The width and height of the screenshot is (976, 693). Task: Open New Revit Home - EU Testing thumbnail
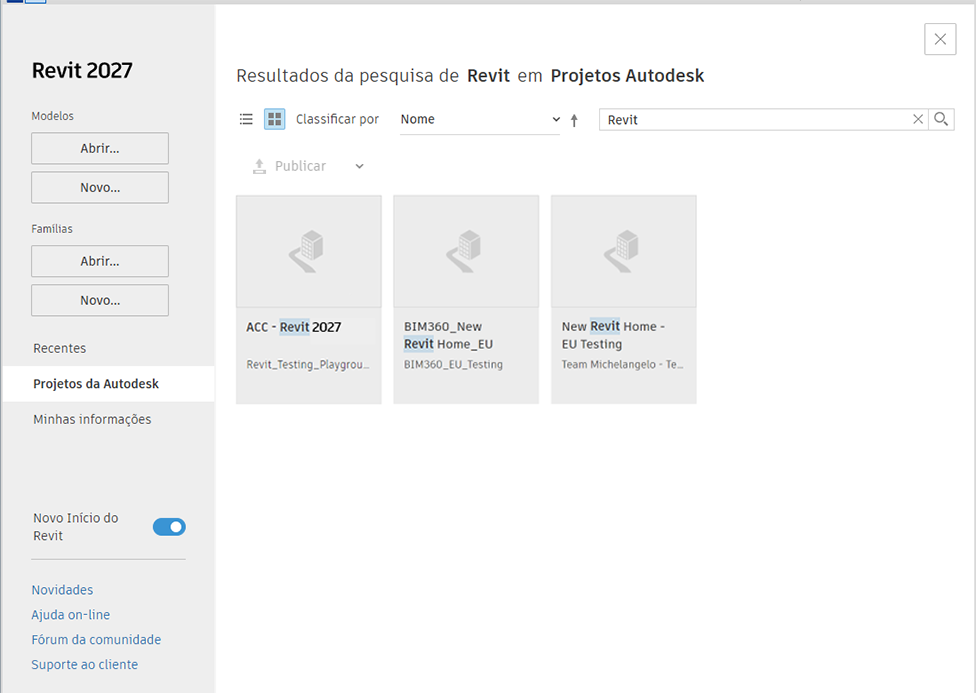(x=624, y=252)
